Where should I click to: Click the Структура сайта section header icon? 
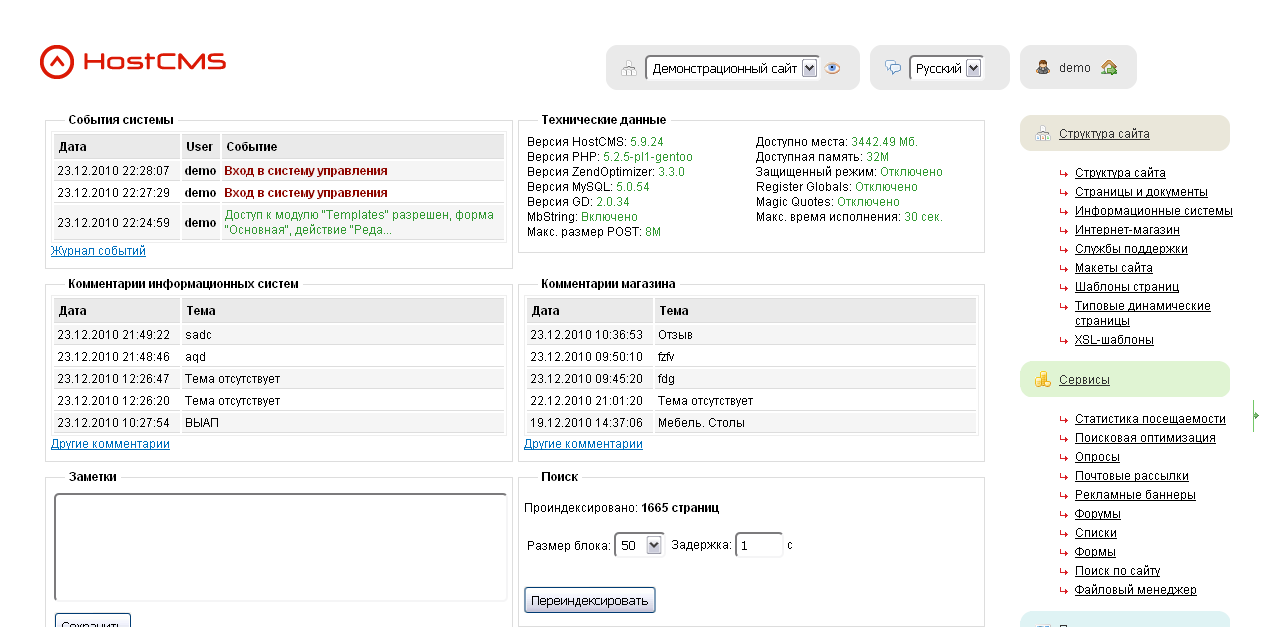(x=1043, y=133)
